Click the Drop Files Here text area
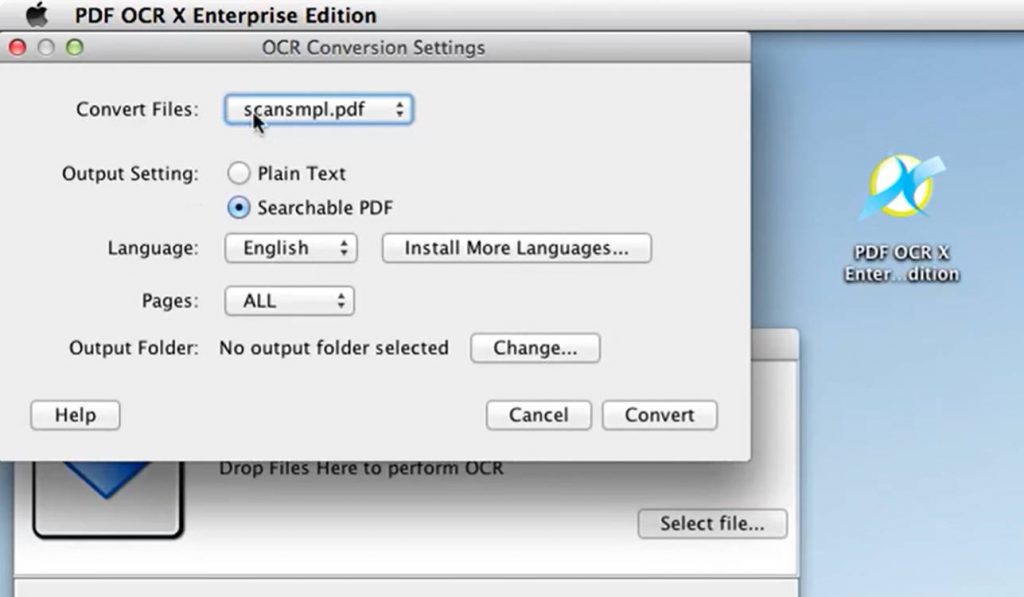The height and width of the screenshot is (597, 1024). click(x=360, y=467)
